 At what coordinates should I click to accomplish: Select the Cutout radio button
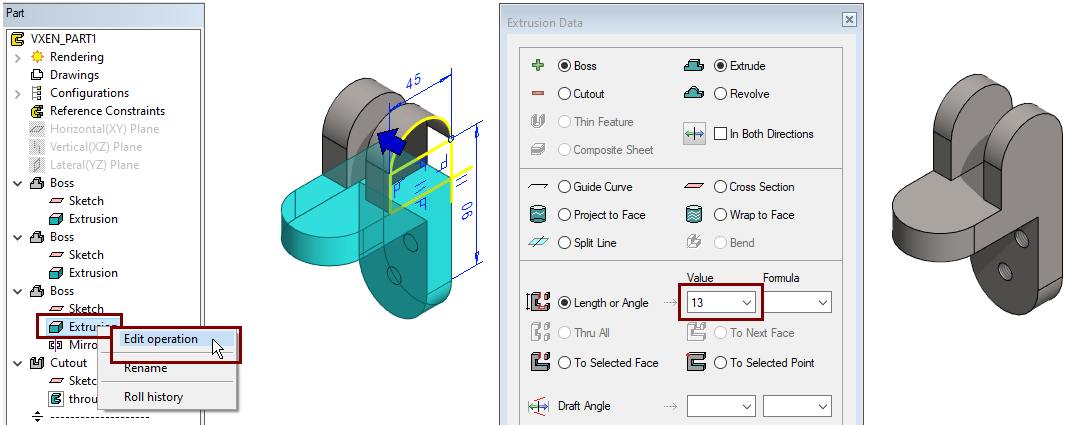pyautogui.click(x=565, y=94)
